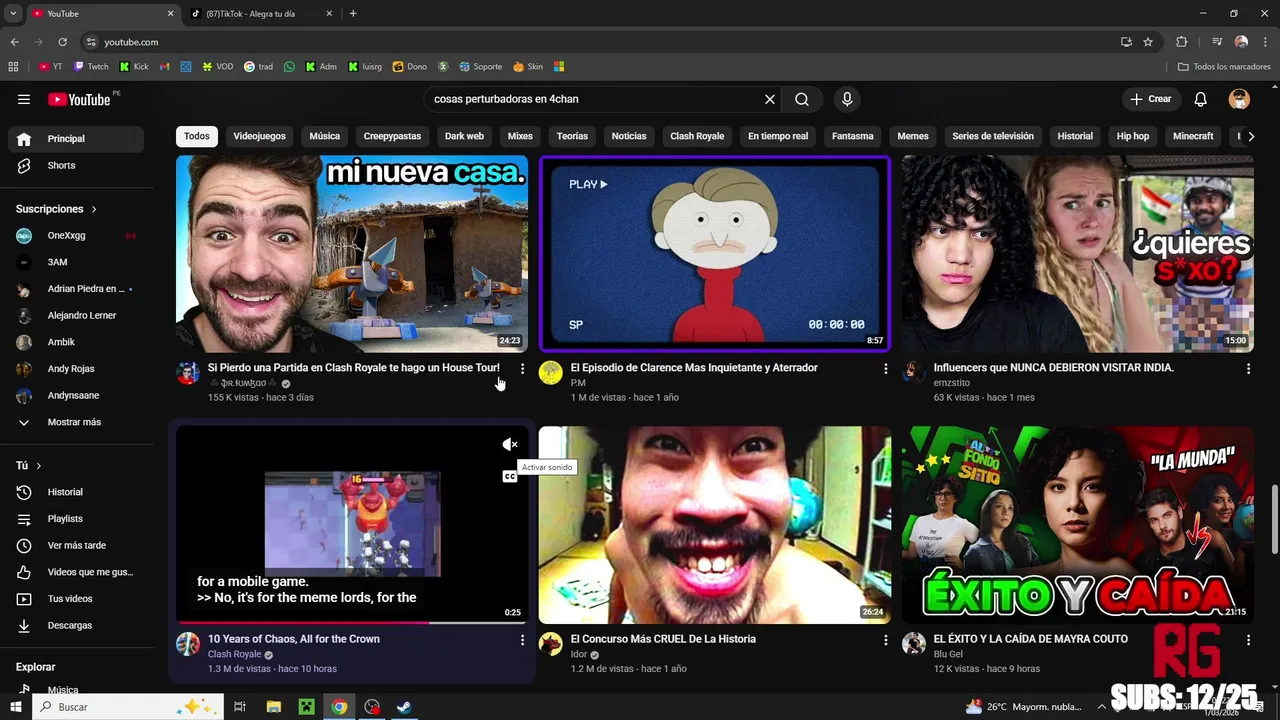The height and width of the screenshot is (720, 1280).
Task: Open File Explorer from the taskbar
Action: tap(274, 707)
